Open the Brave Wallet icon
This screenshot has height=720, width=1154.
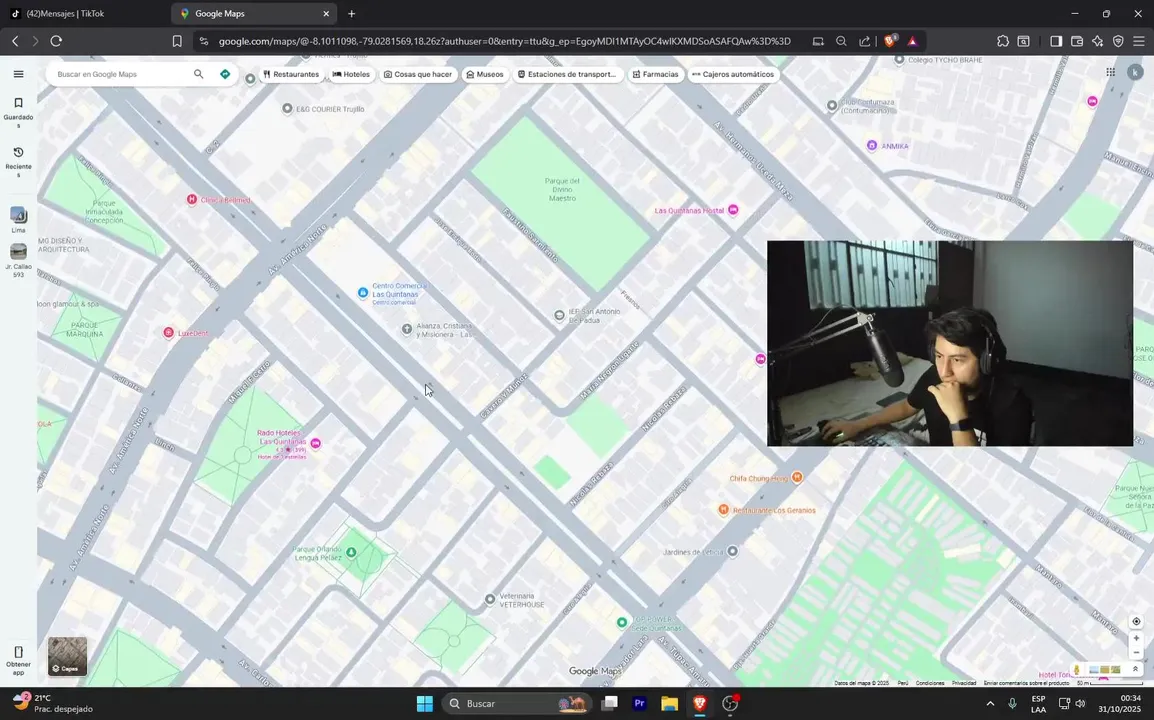click(1077, 41)
